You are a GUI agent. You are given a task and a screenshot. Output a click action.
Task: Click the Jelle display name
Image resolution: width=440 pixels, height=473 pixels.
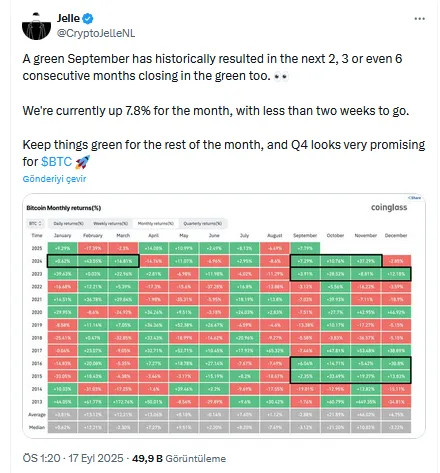[x=68, y=18]
